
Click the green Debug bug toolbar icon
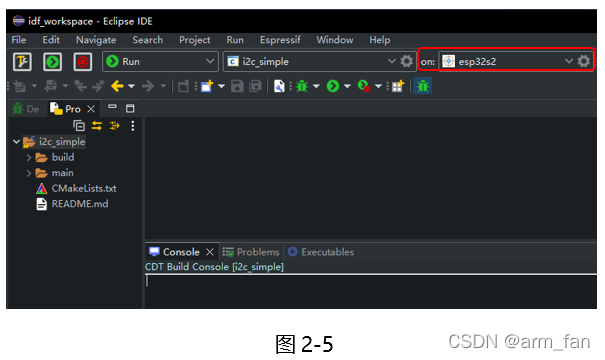pos(302,86)
